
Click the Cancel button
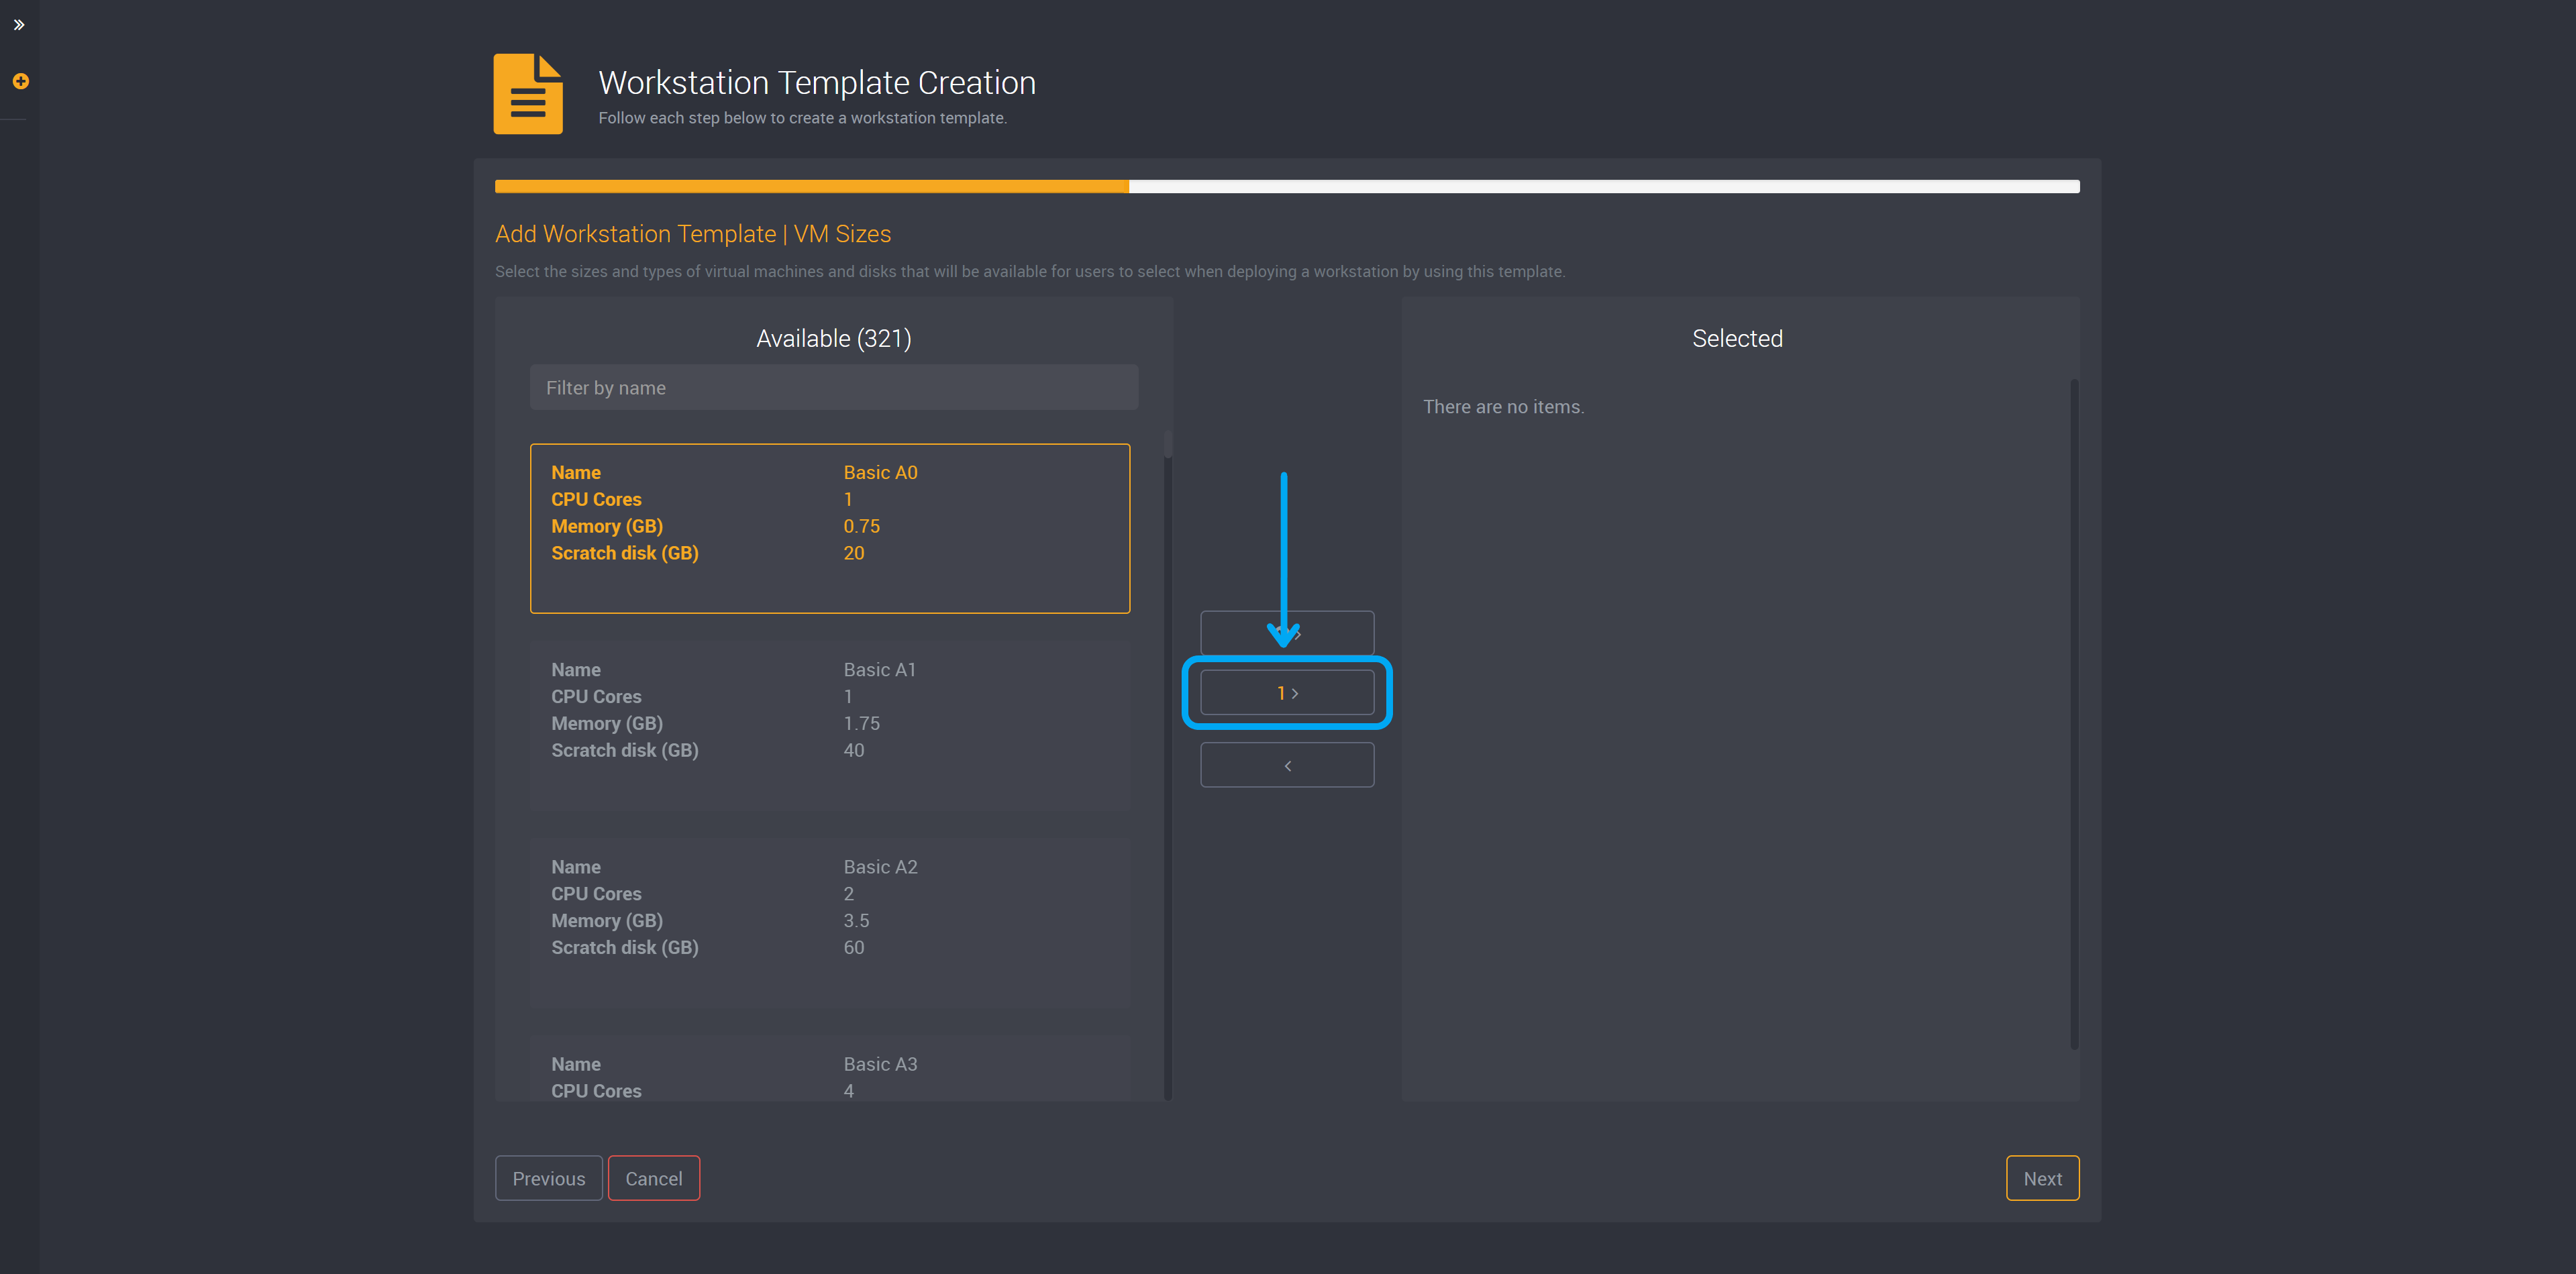click(x=652, y=1177)
